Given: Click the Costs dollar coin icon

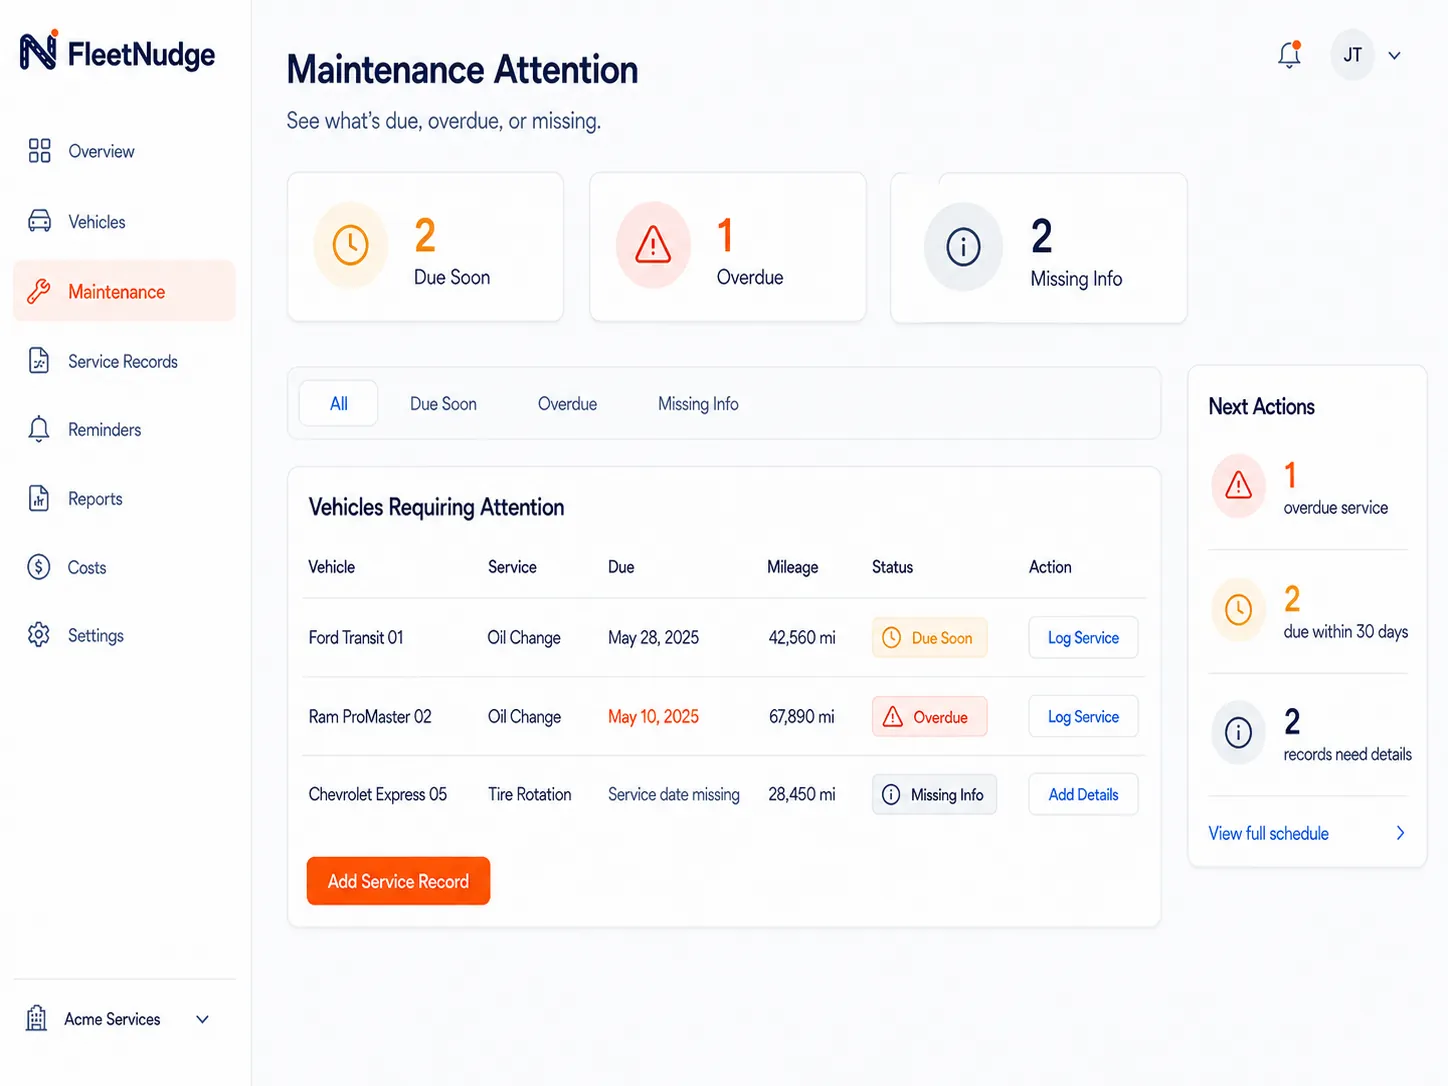Looking at the screenshot, I should 39,567.
